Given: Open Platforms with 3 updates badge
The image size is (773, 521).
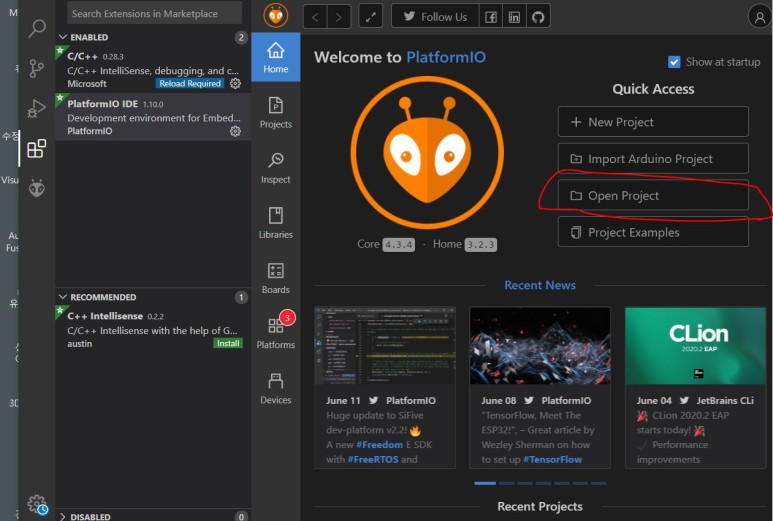Looking at the screenshot, I should (276, 332).
